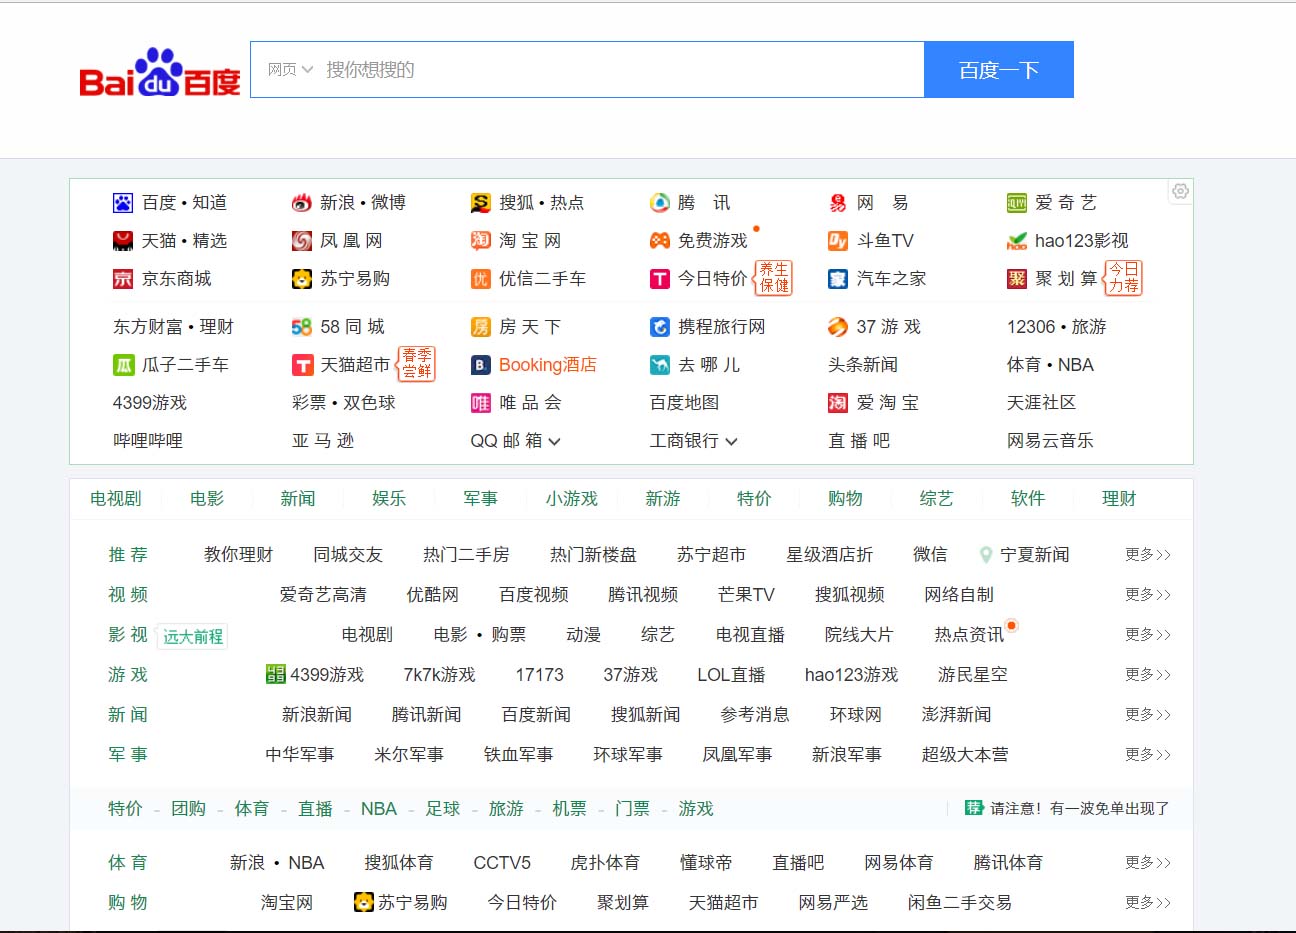Click the 淘宝网 Taobao icon

coord(481,241)
